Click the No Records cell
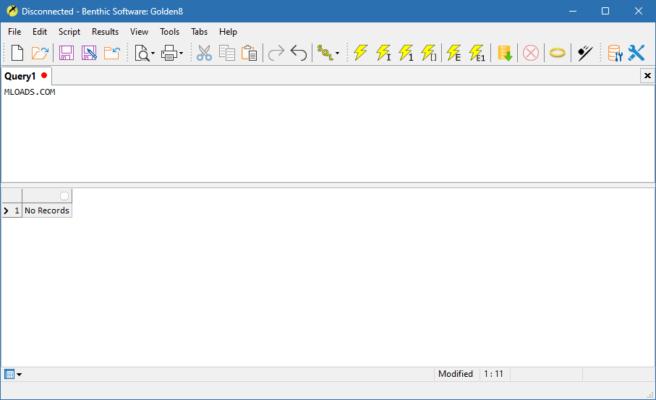The width and height of the screenshot is (656, 400). (x=47, y=210)
